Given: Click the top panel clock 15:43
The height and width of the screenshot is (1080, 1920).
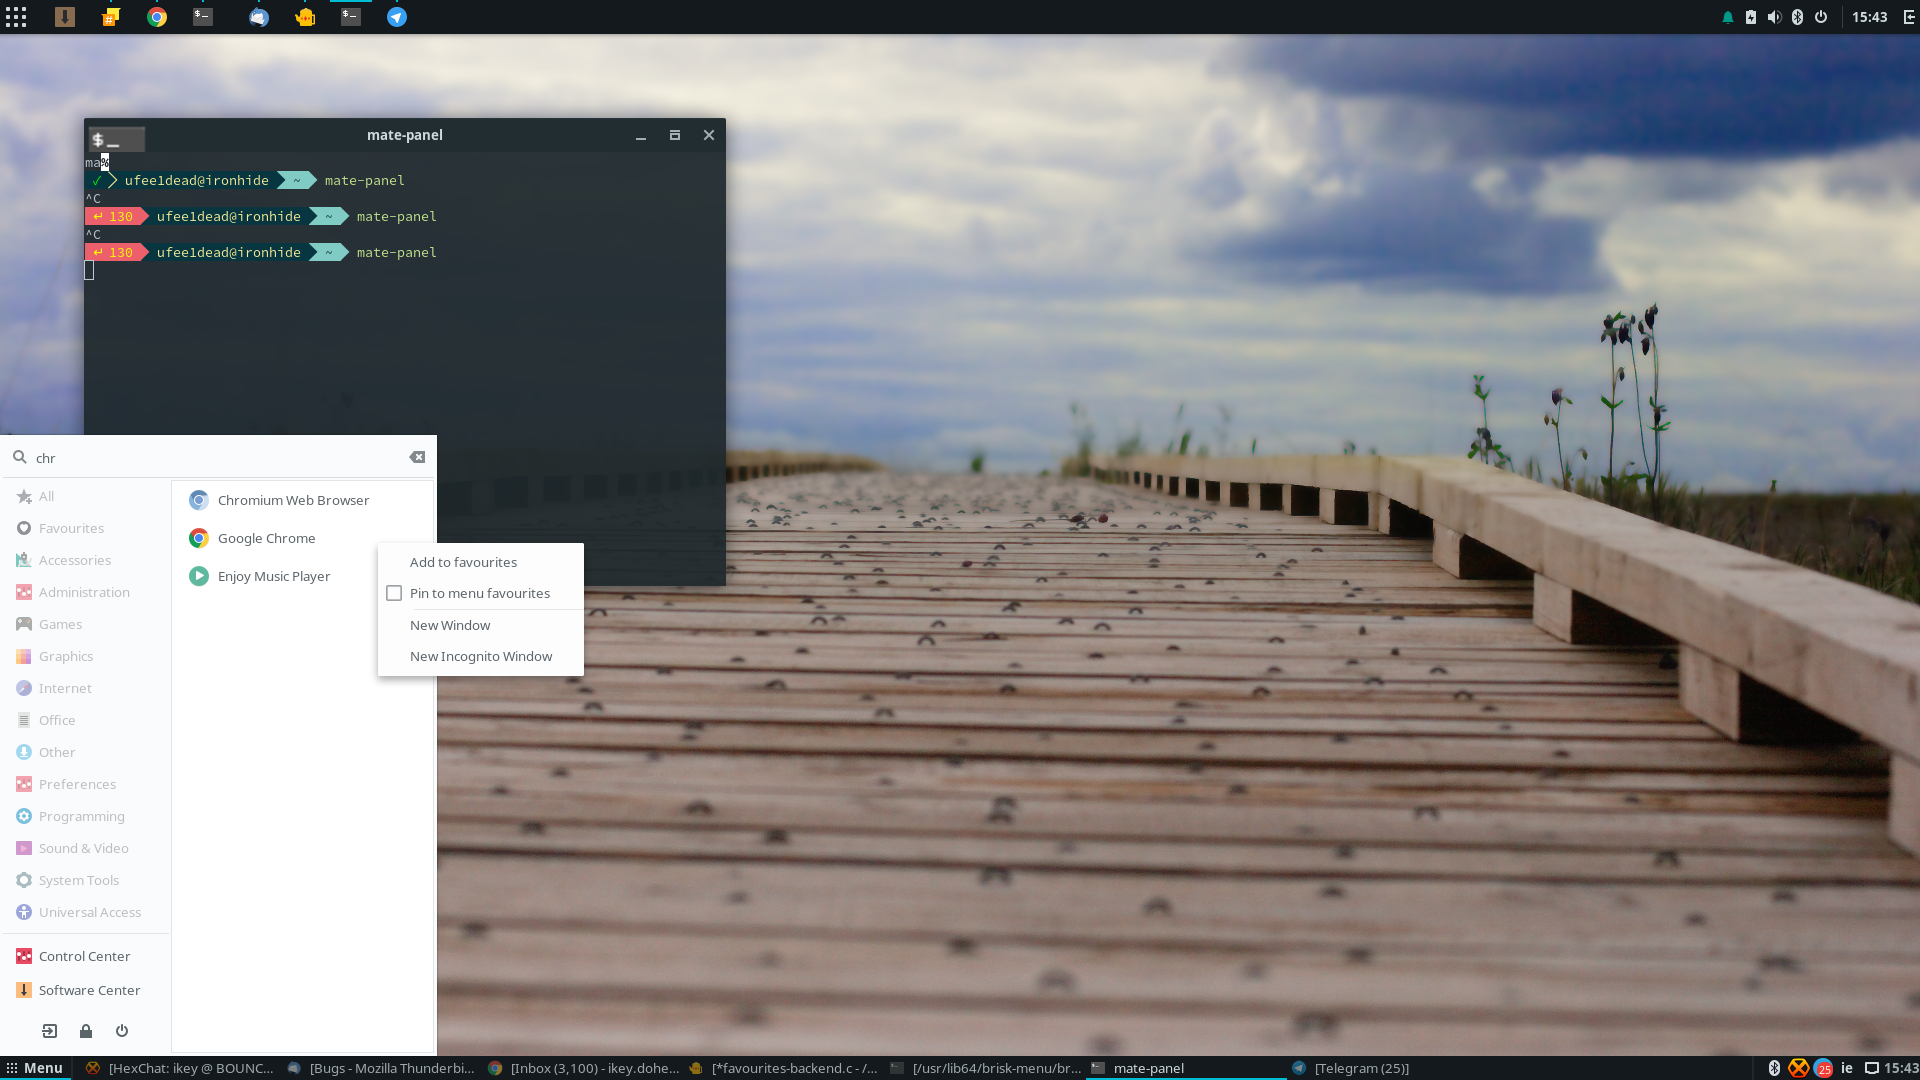Looking at the screenshot, I should click(x=1869, y=17).
